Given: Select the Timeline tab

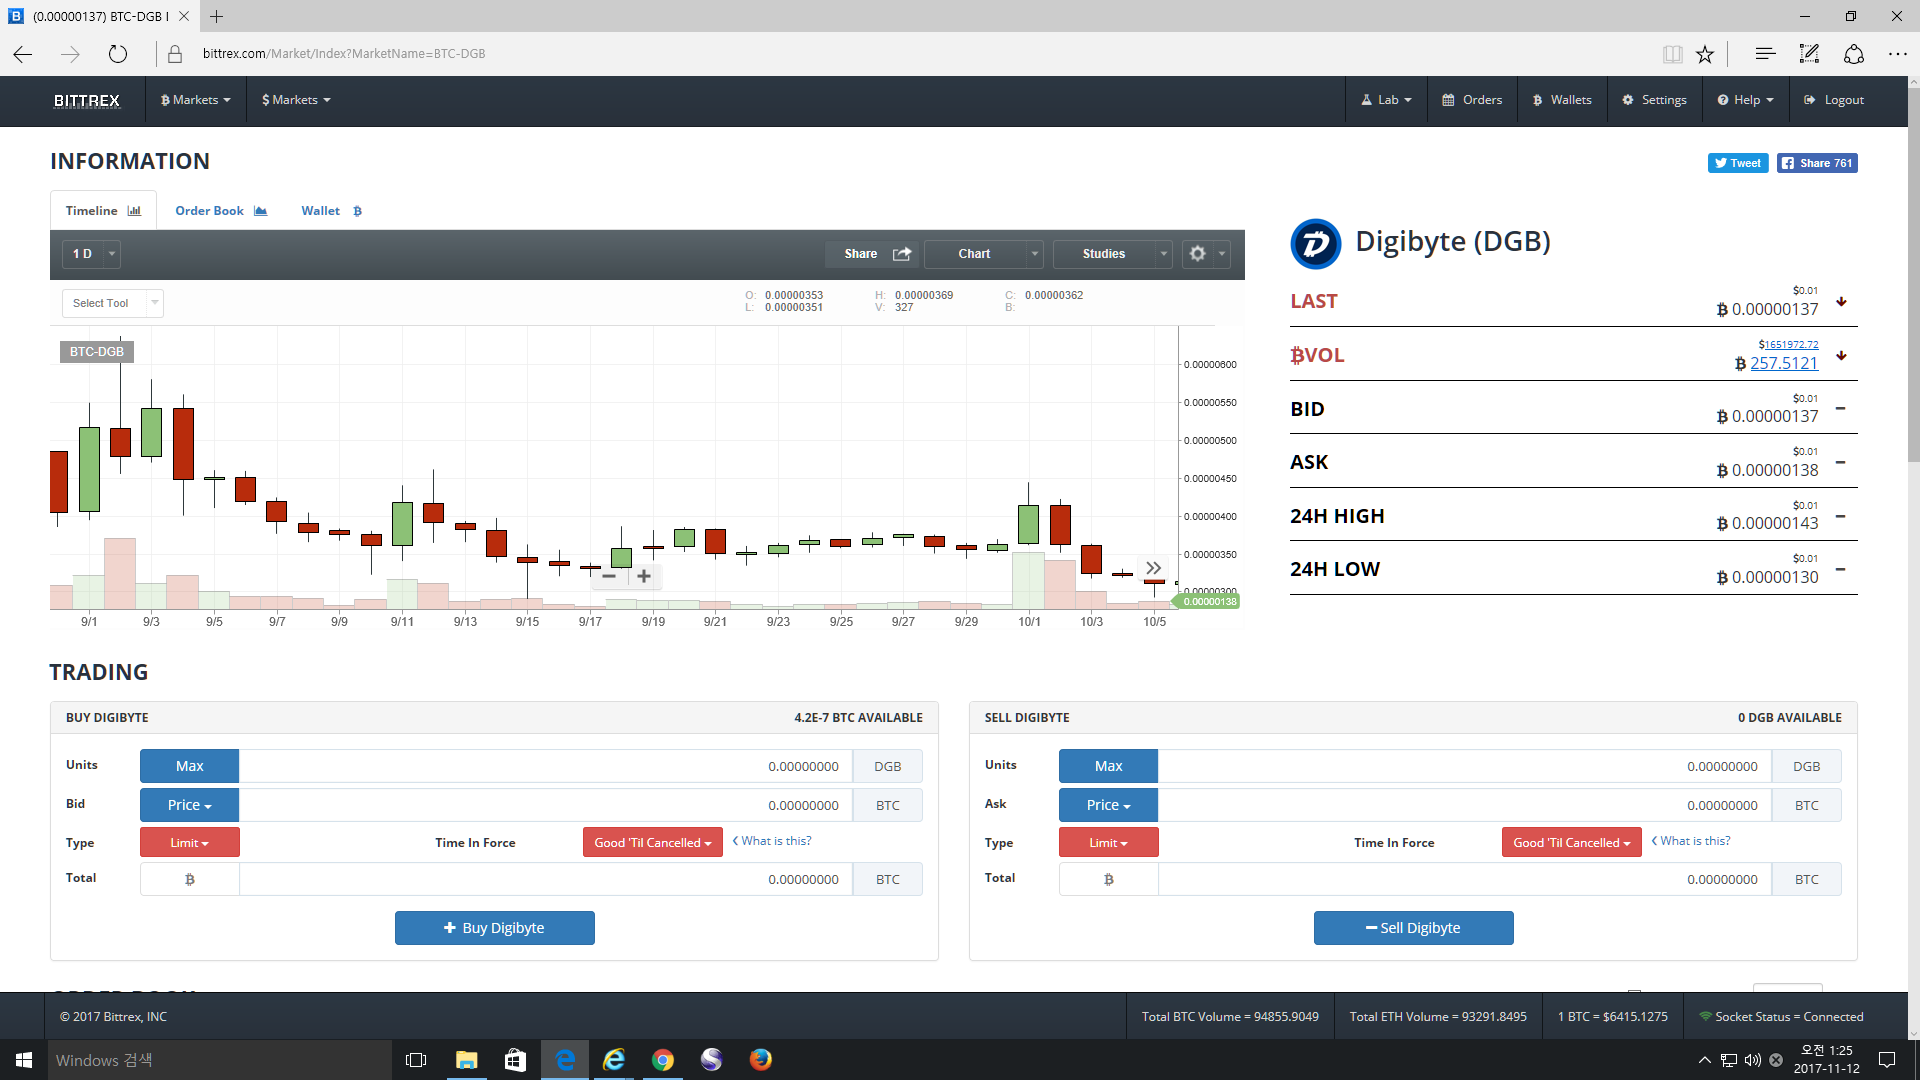Looking at the screenshot, I should pyautogui.click(x=103, y=211).
